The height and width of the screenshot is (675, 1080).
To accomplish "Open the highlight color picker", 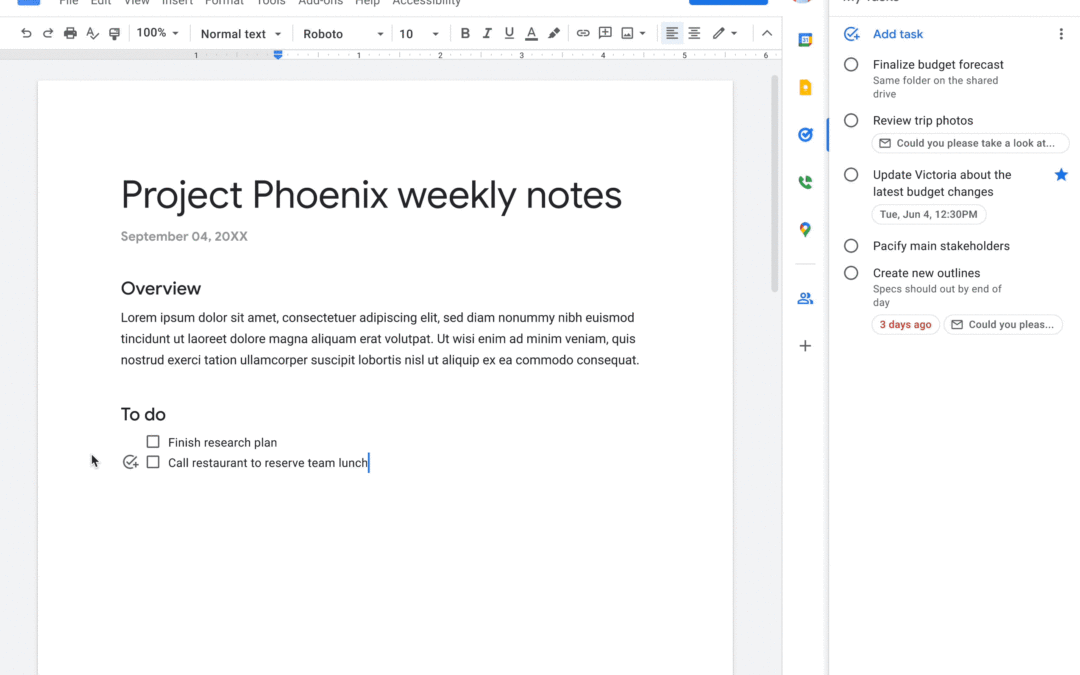I will [x=554, y=33].
